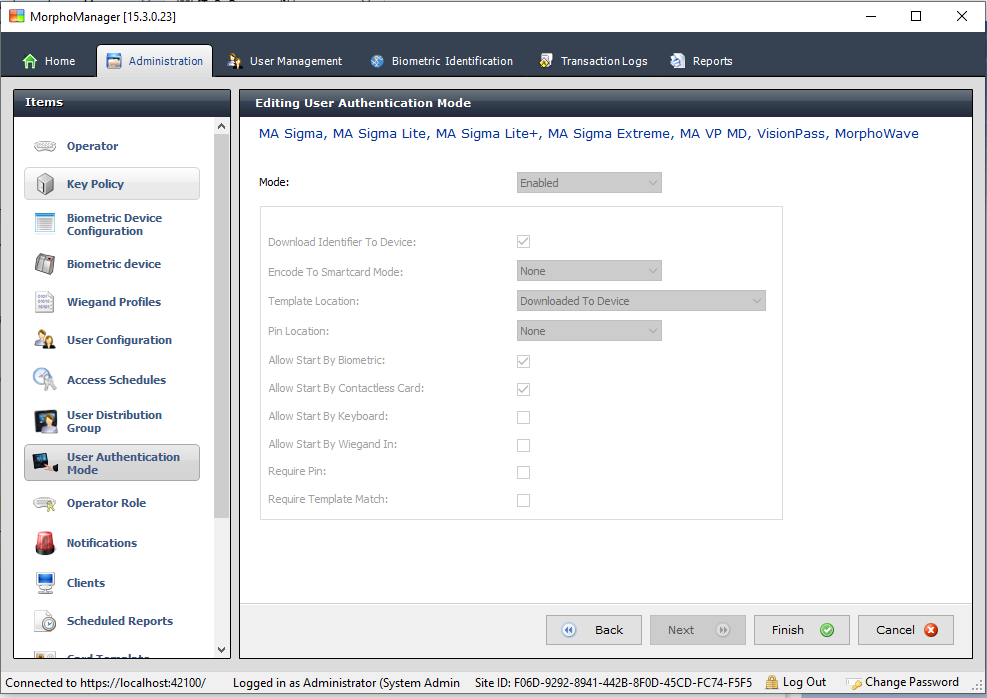Toggle the Download Identifier To Device checkbox
Screen dimensions: 987x698
[523, 241]
